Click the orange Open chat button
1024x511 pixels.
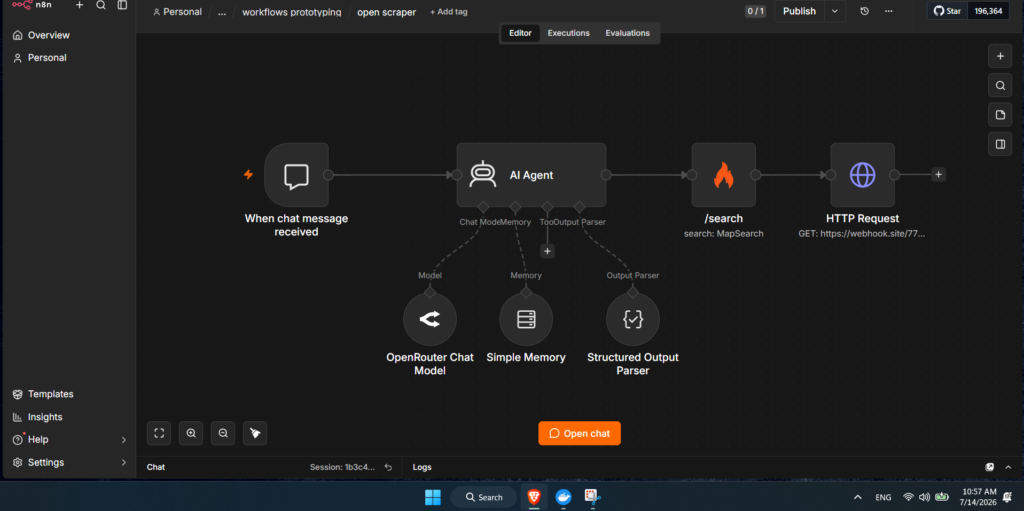tap(579, 433)
